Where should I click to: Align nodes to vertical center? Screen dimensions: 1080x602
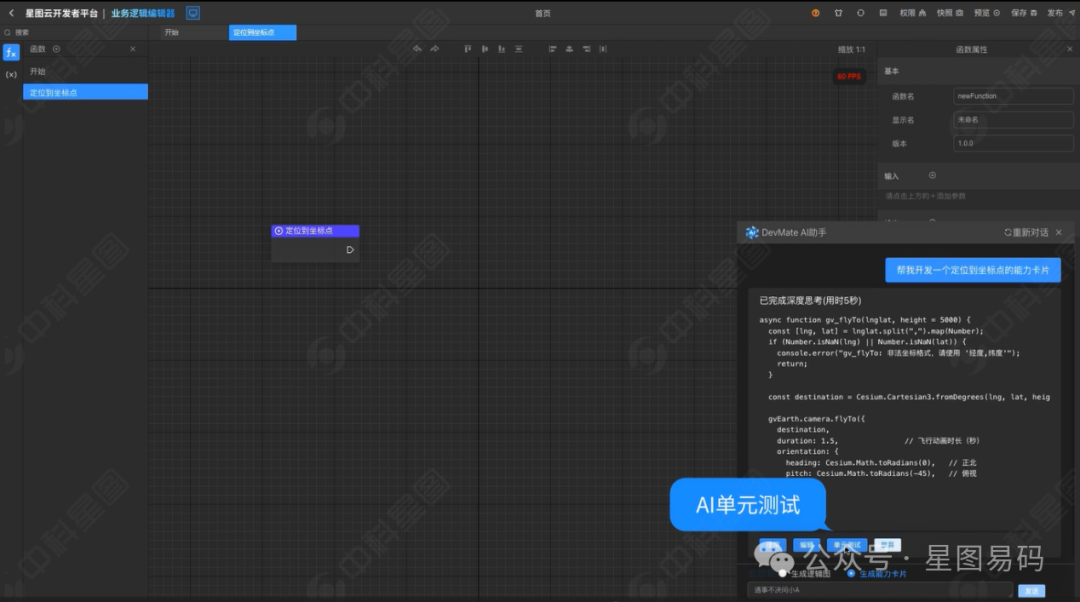tap(485, 49)
